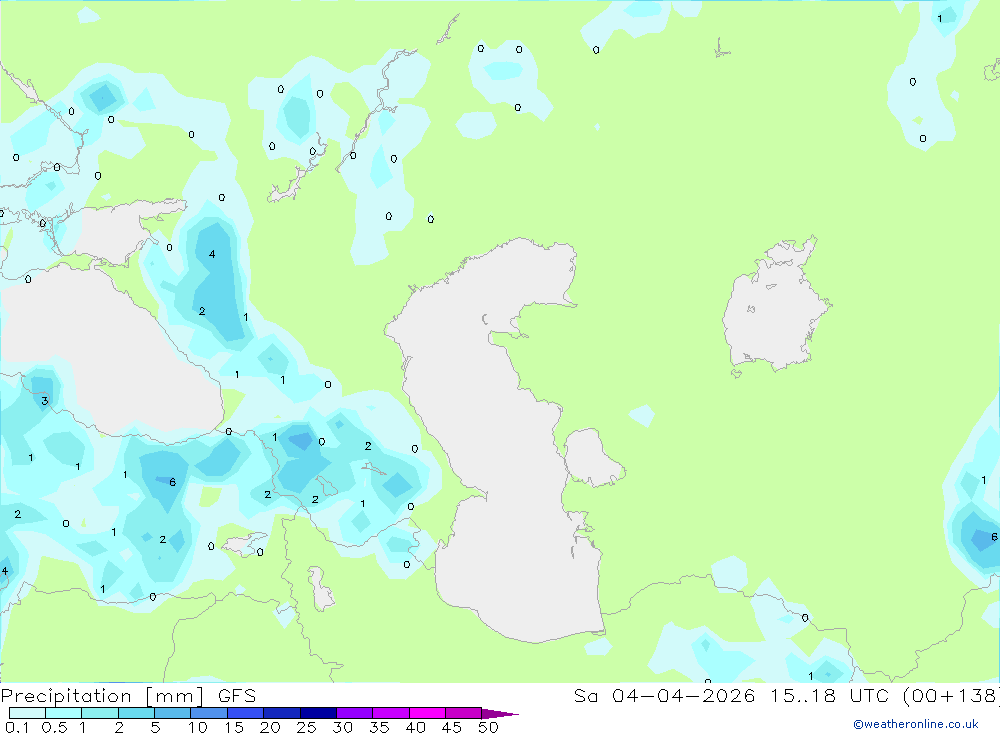Click the 'GFS' model label

(x=237, y=696)
